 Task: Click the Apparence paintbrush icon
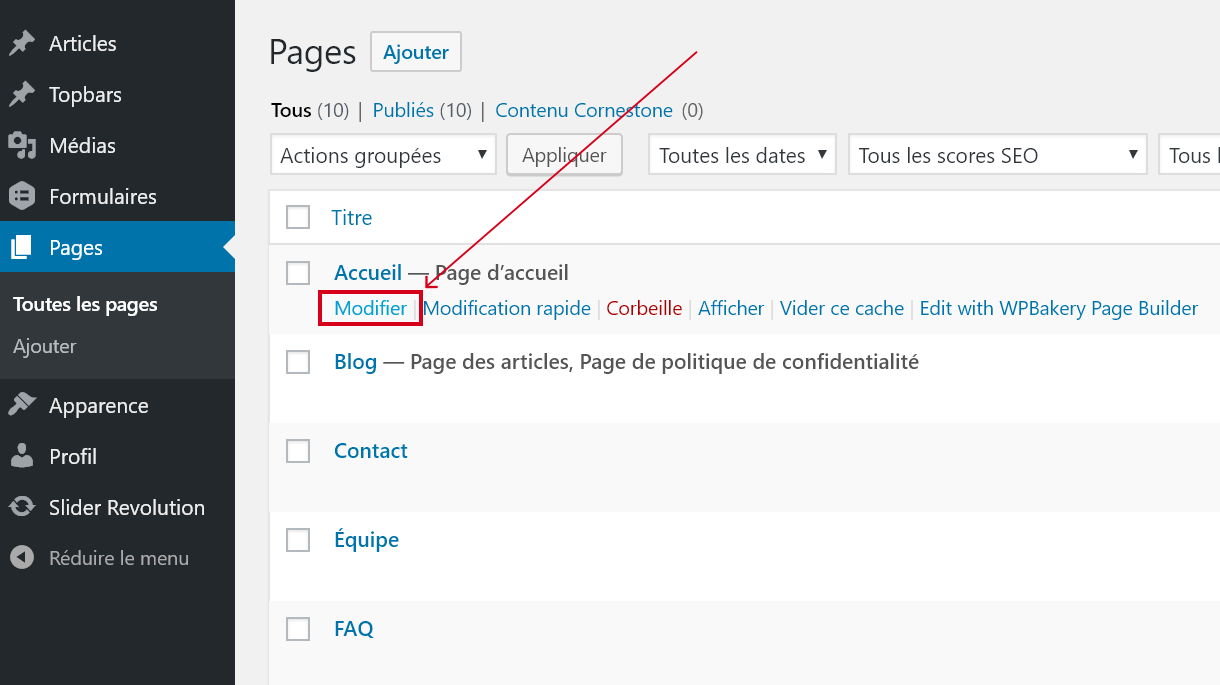22,406
